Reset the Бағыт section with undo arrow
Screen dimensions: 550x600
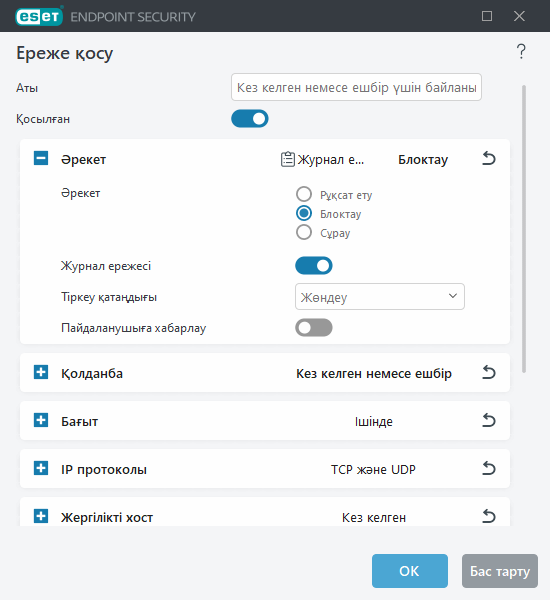[x=488, y=421]
